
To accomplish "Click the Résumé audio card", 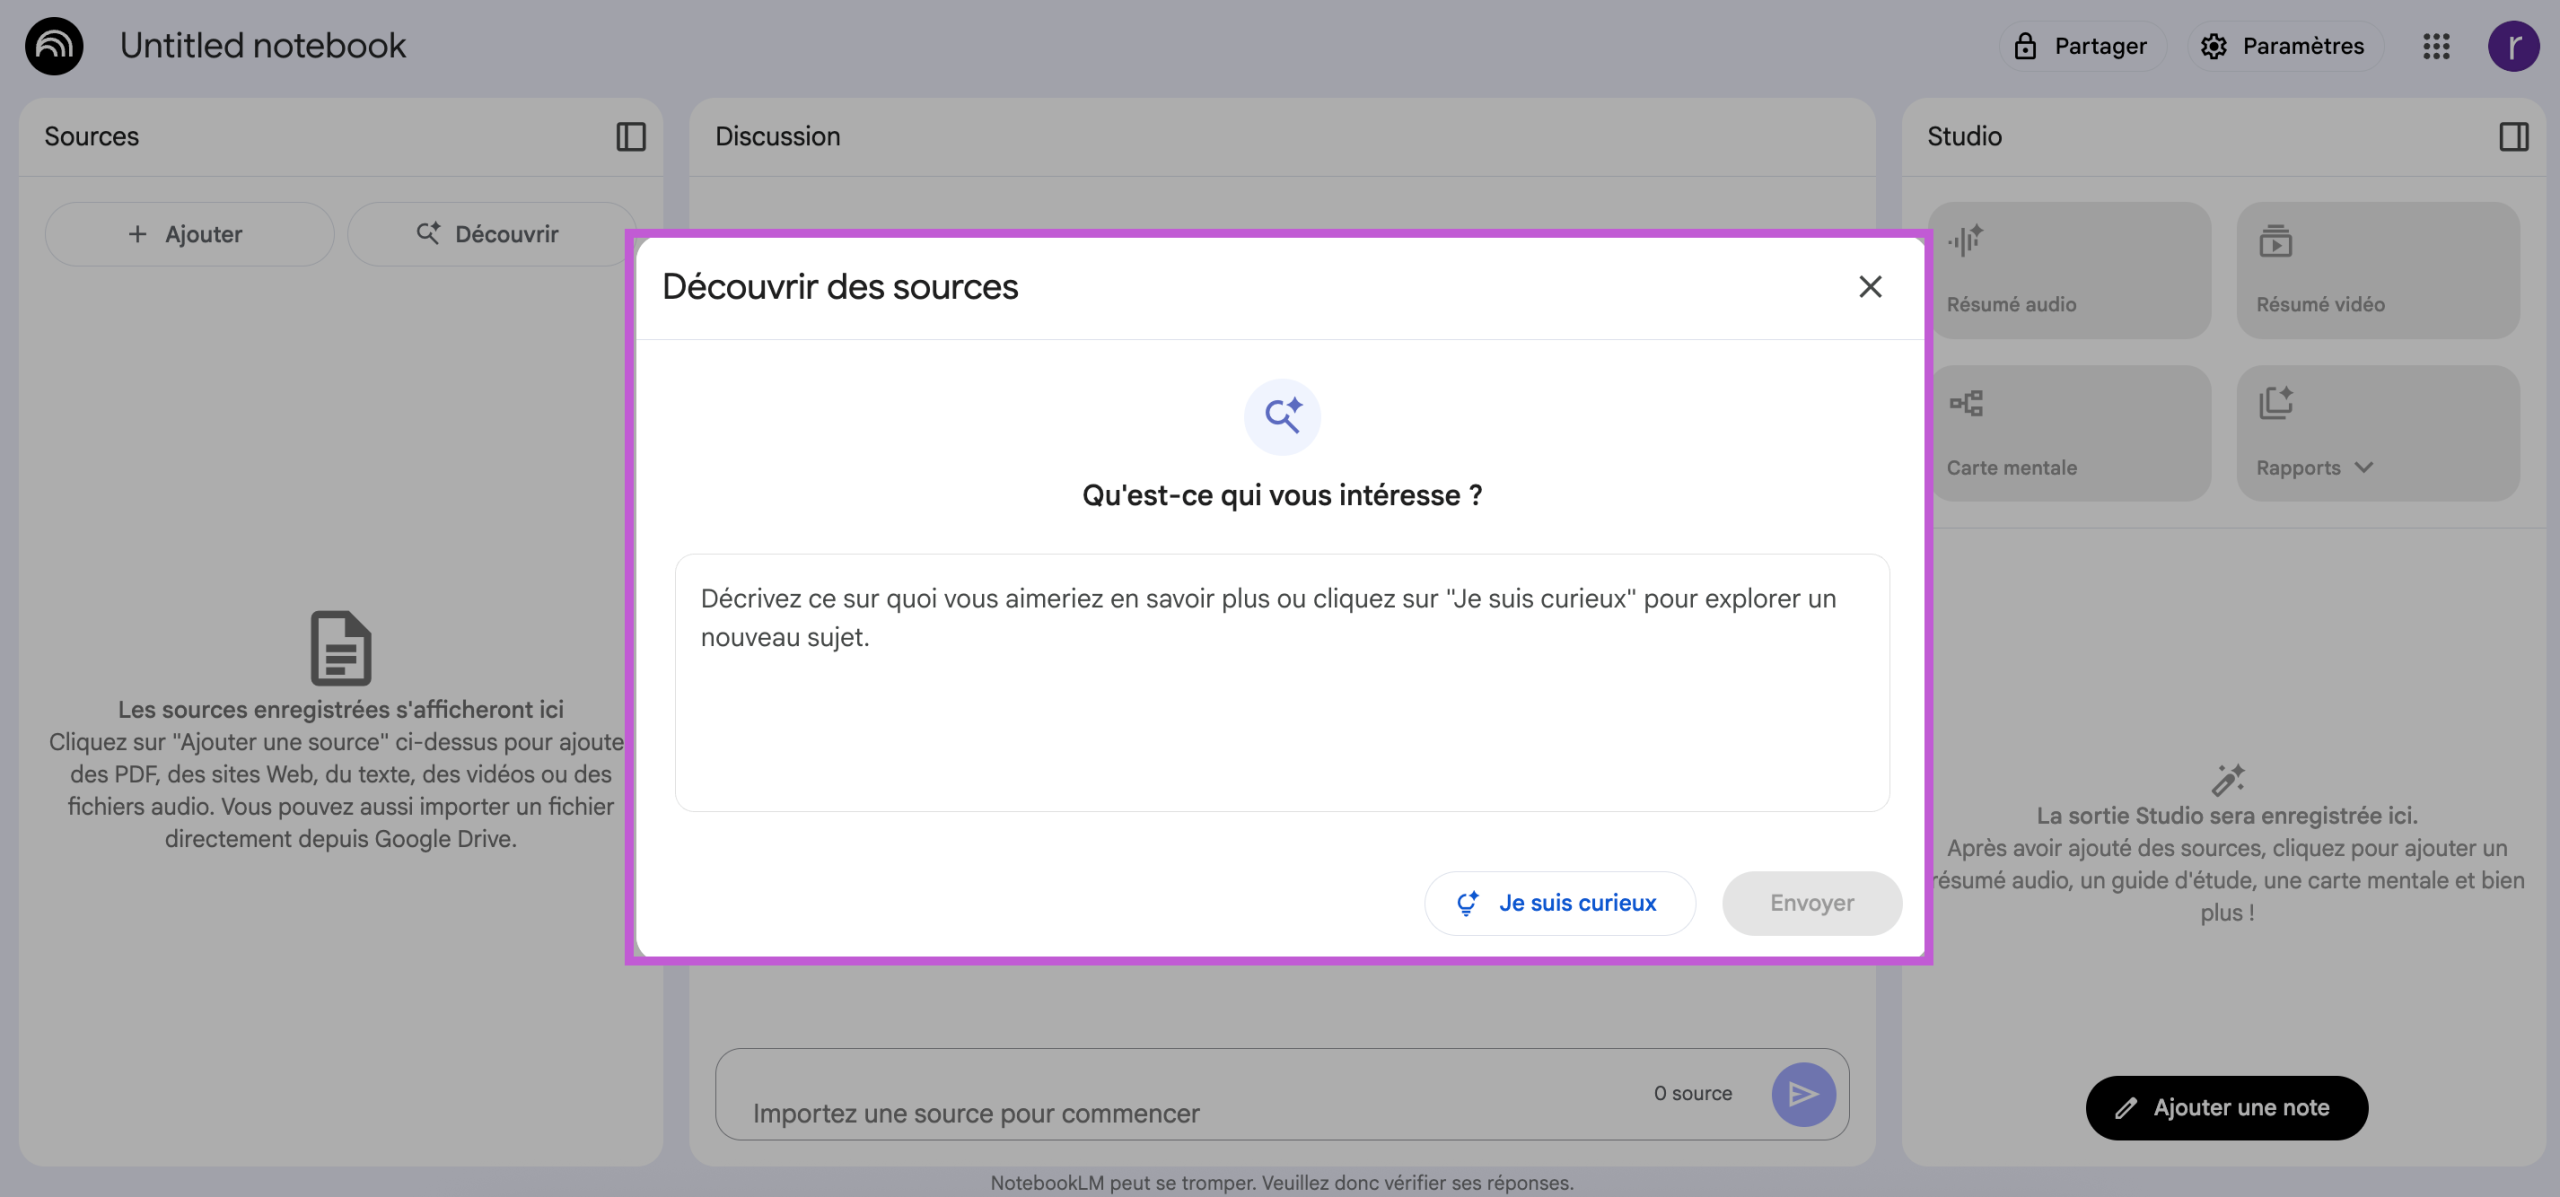I will [x=2068, y=270].
